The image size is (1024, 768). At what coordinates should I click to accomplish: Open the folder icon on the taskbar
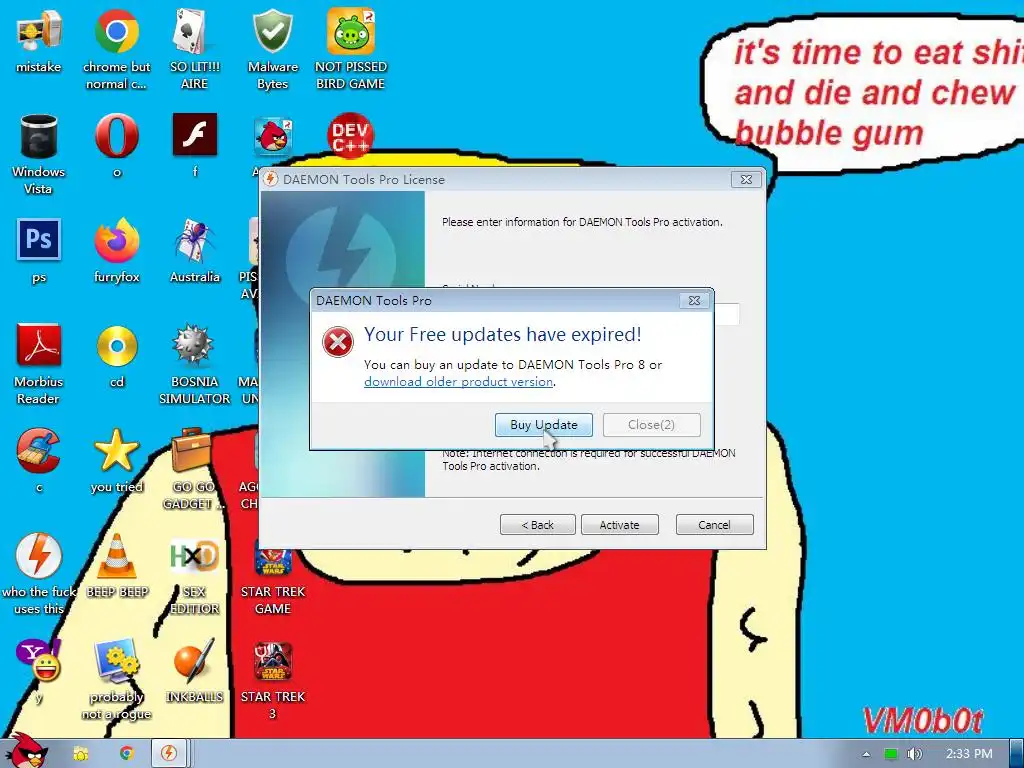coord(81,753)
